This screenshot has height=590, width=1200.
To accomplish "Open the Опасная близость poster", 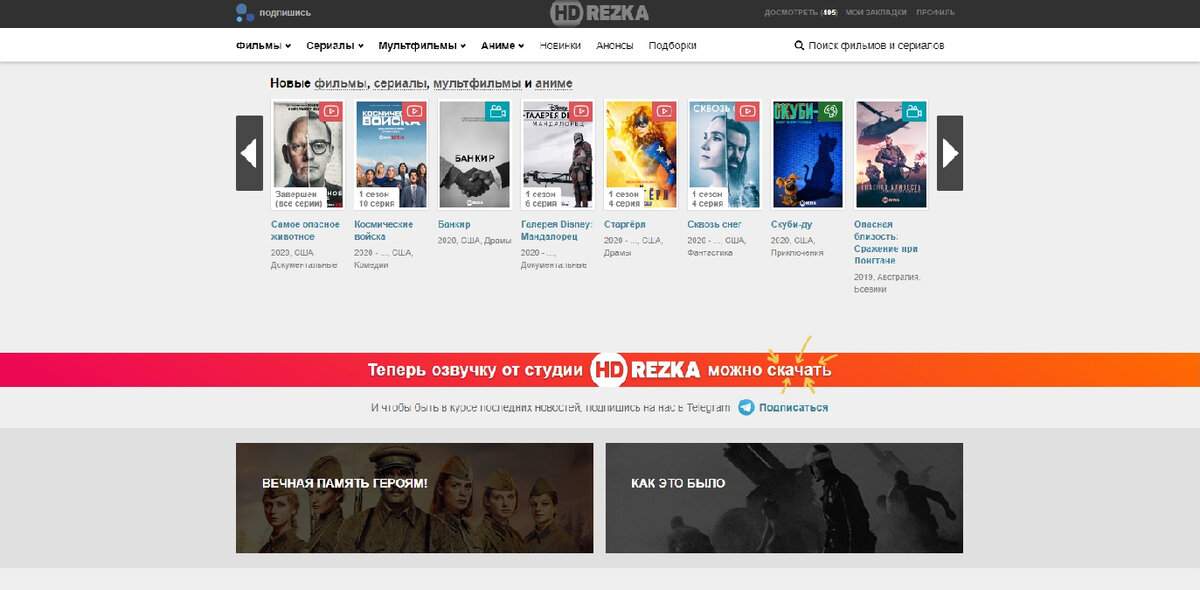I will tap(891, 153).
